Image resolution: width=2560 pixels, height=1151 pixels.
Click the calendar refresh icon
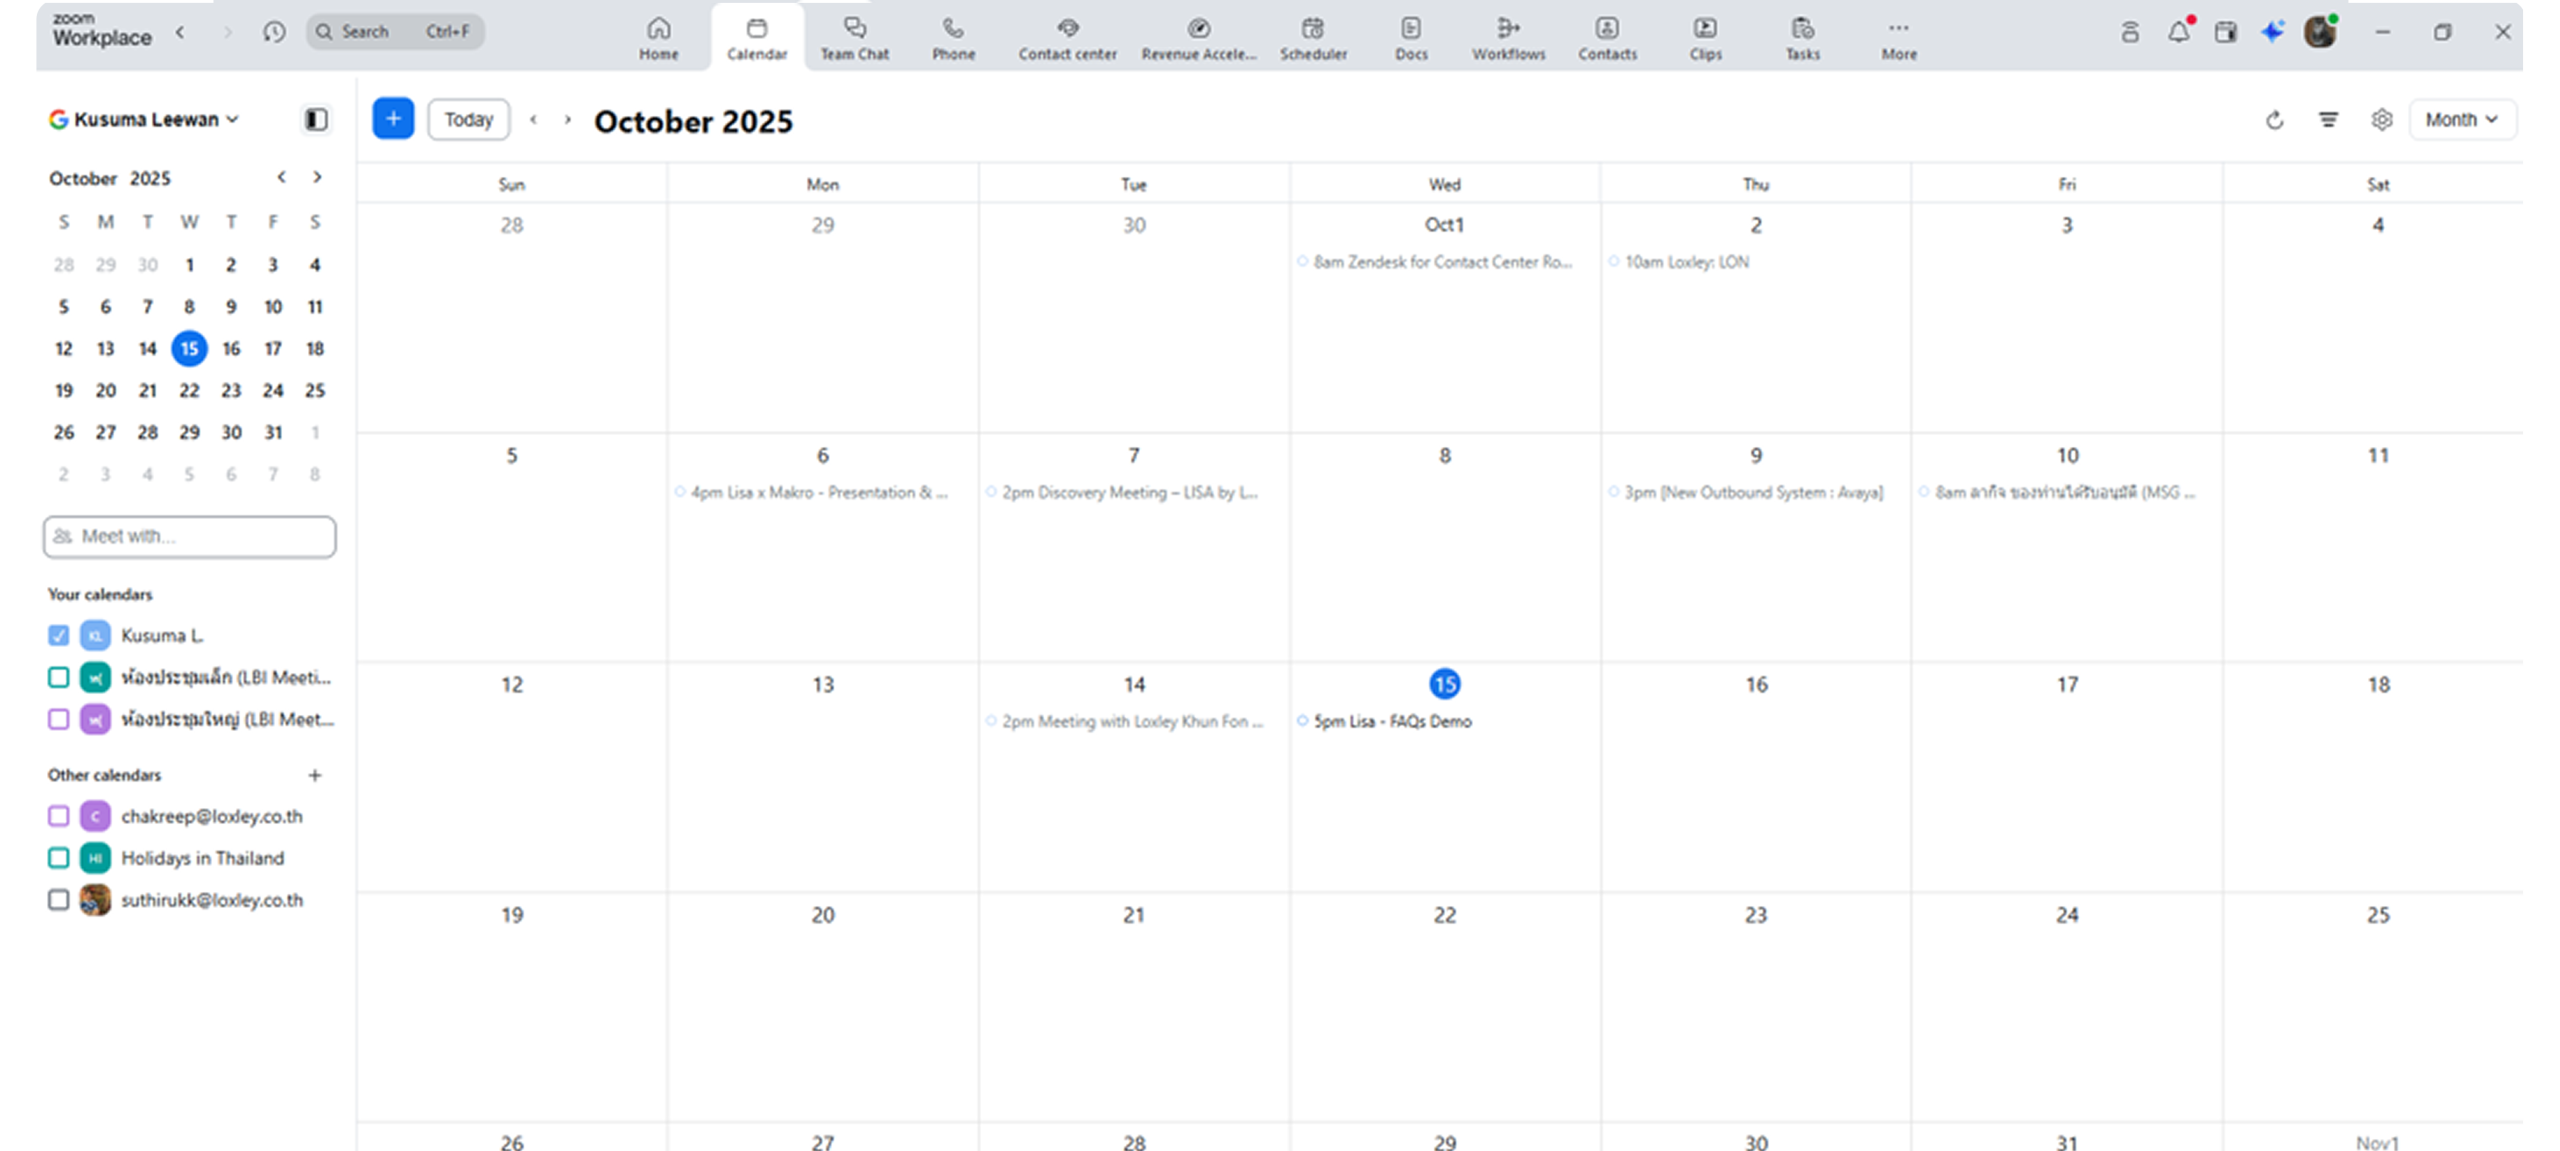[x=2274, y=120]
